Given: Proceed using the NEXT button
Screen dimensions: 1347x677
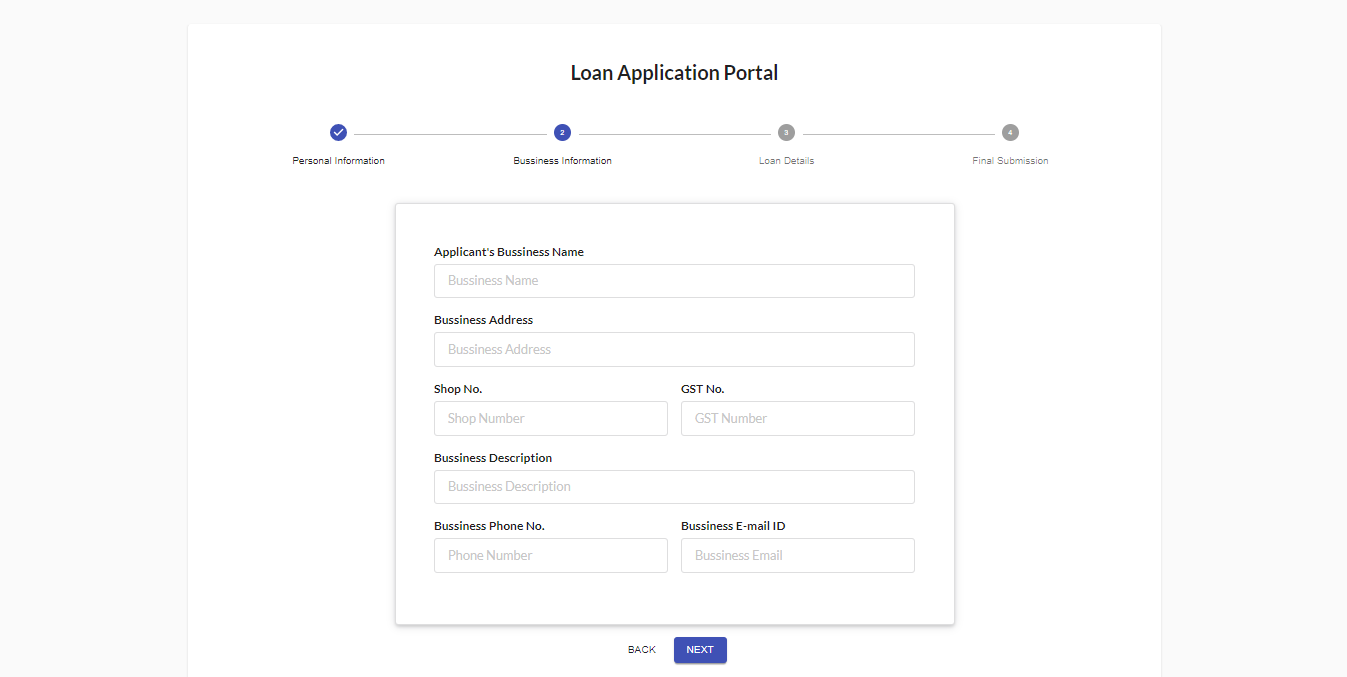Looking at the screenshot, I should (700, 650).
